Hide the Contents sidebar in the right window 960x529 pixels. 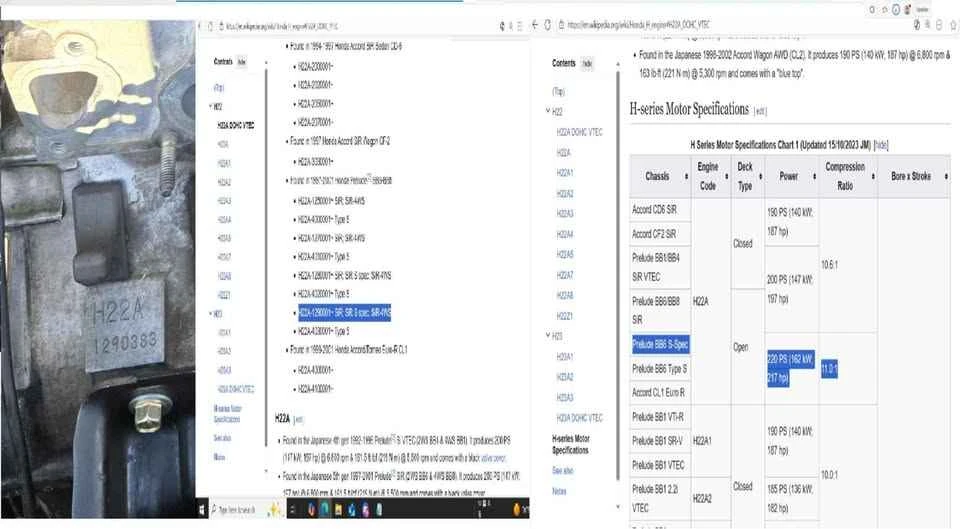point(587,63)
